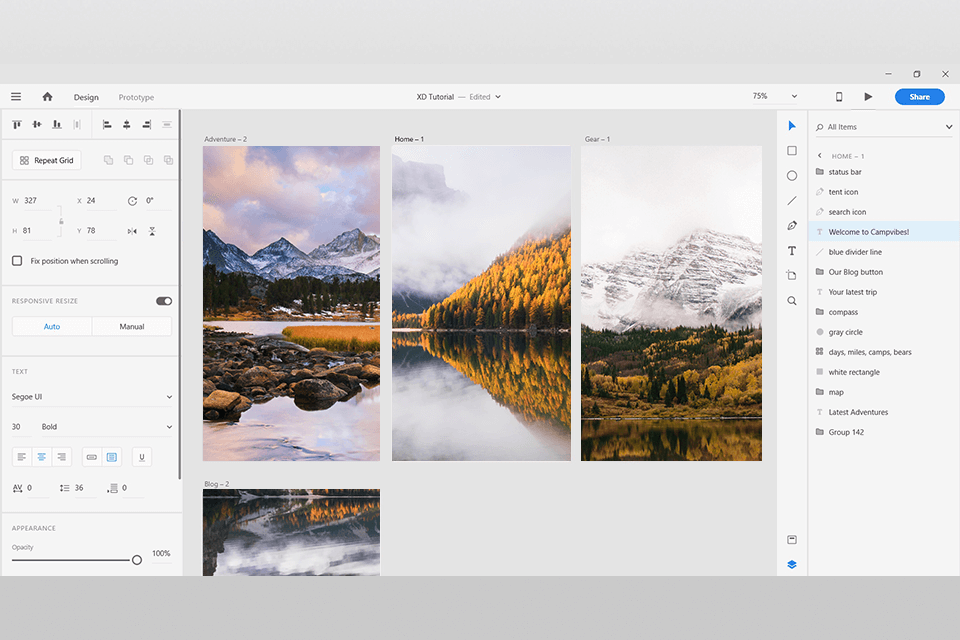
Task: Distribute selection horizontally
Action: coord(77,125)
